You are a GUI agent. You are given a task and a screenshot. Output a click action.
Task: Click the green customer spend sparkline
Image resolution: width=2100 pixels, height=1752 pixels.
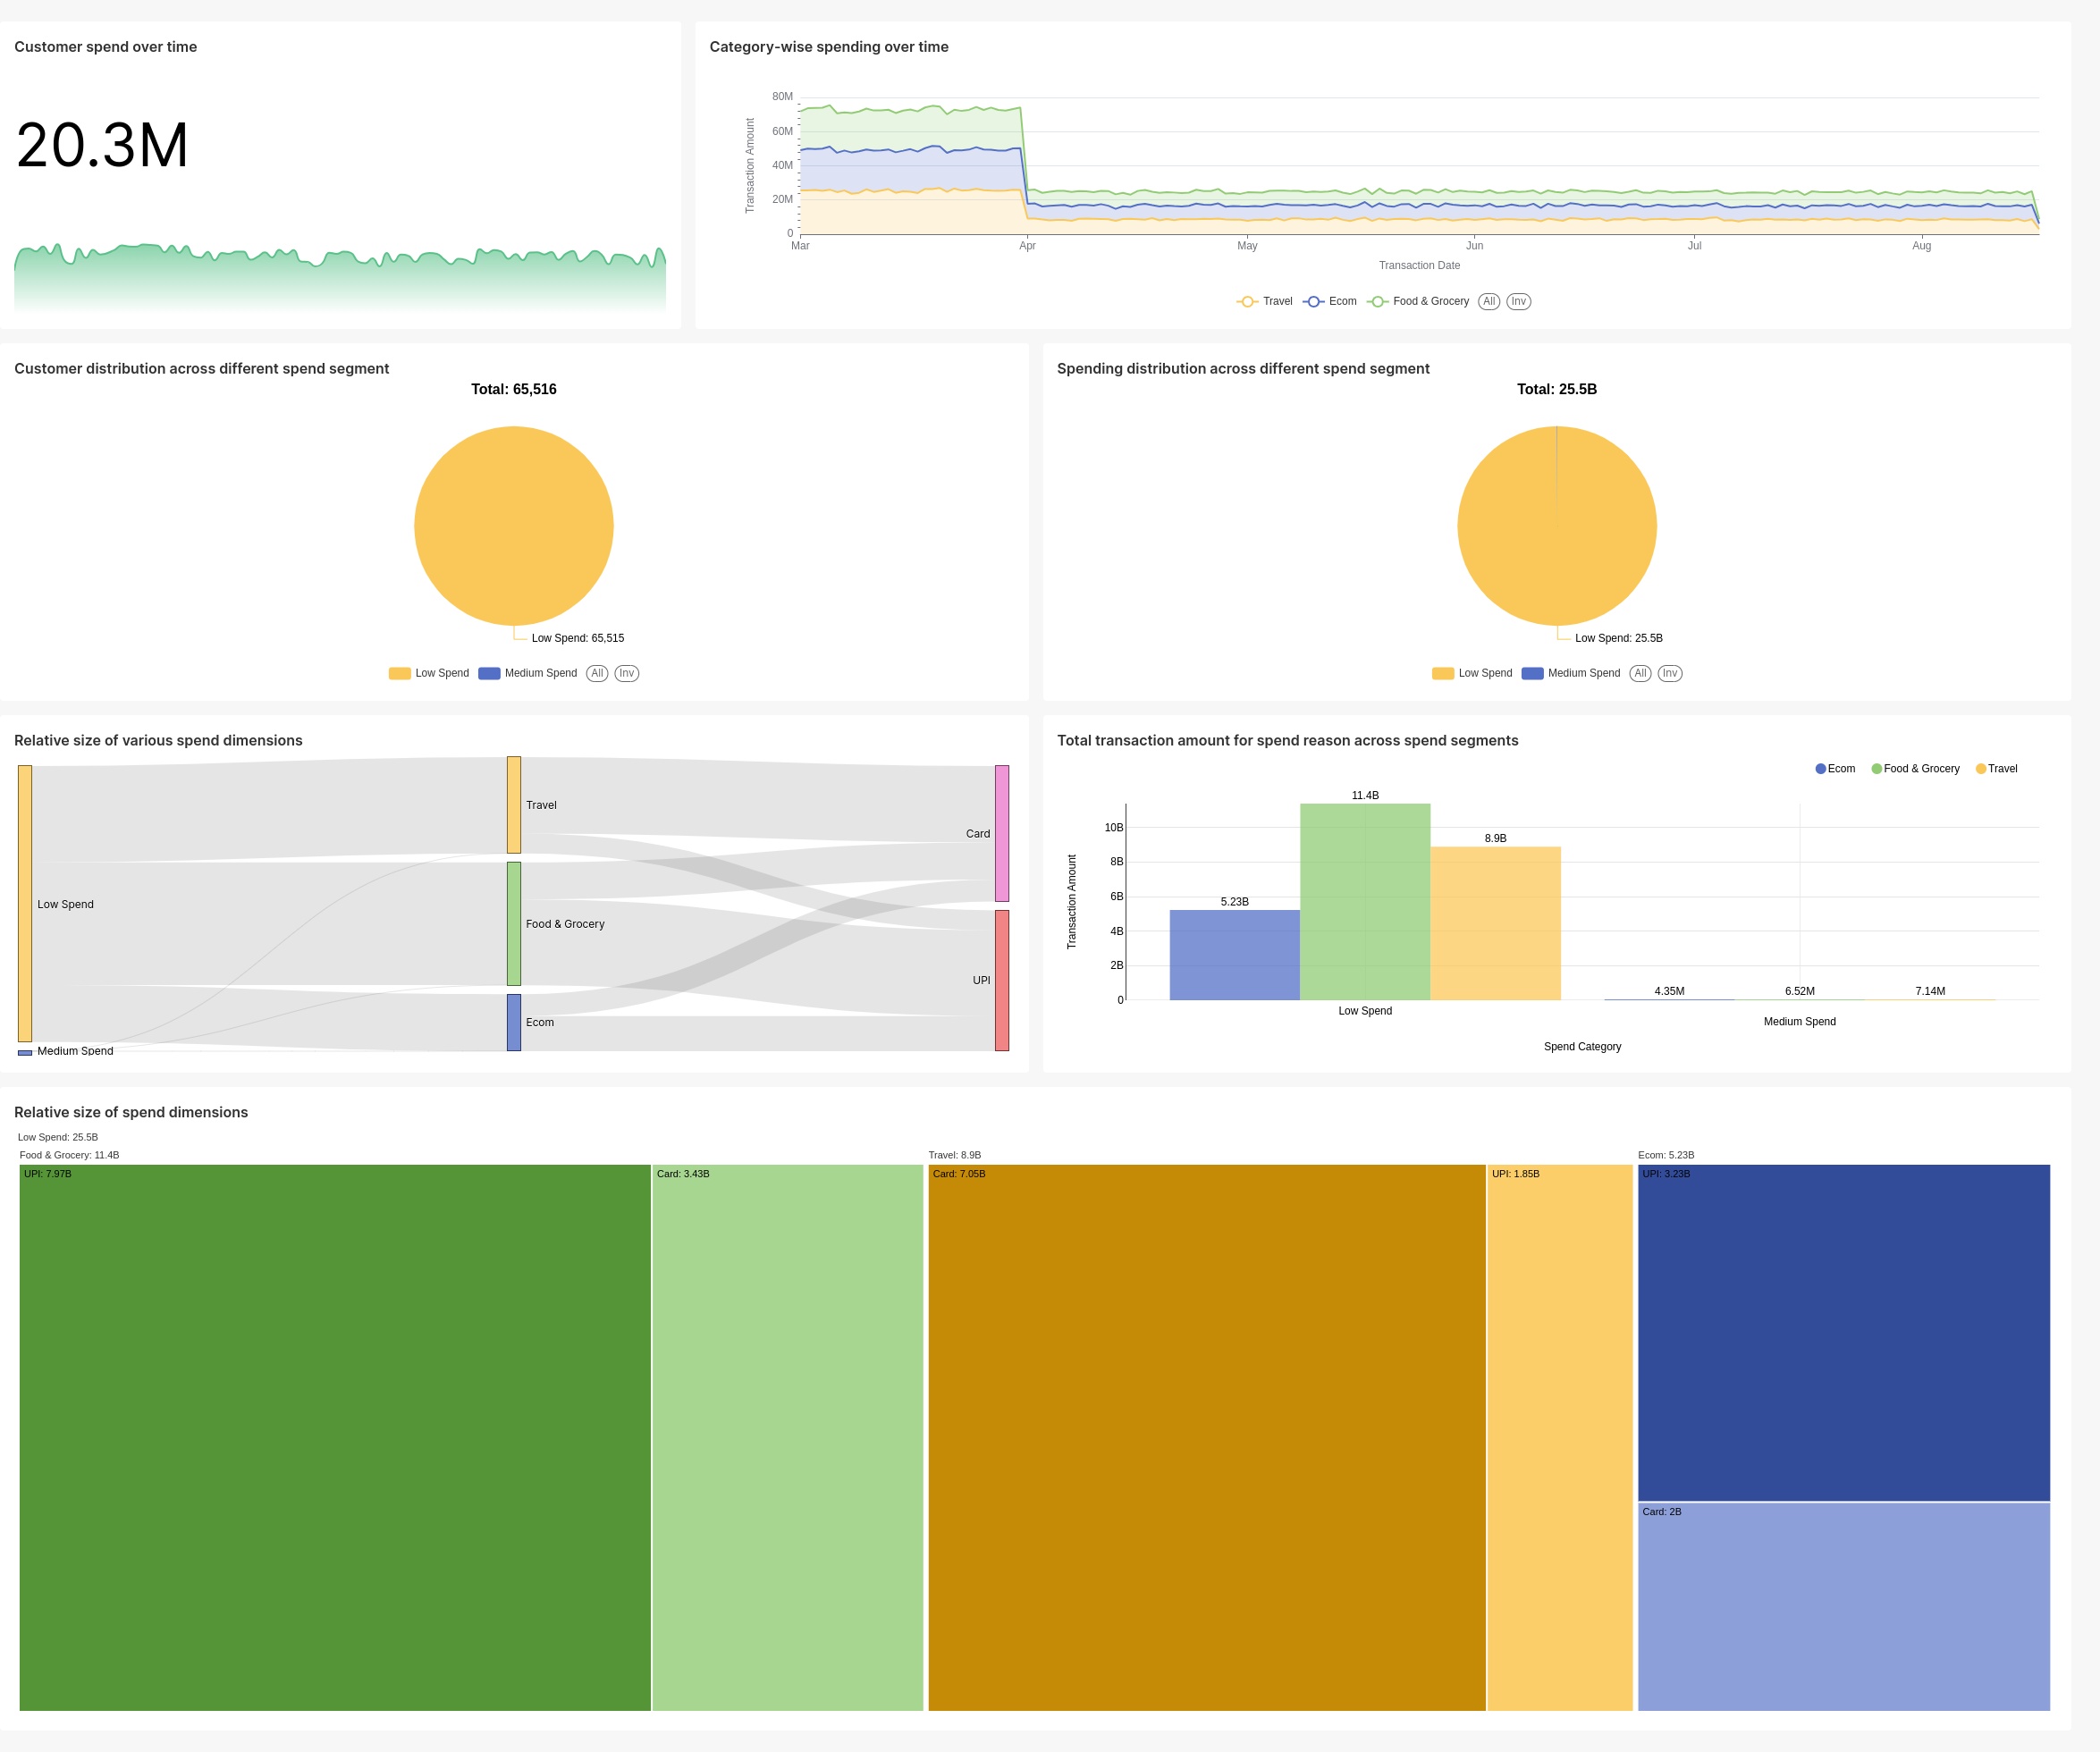click(340, 278)
